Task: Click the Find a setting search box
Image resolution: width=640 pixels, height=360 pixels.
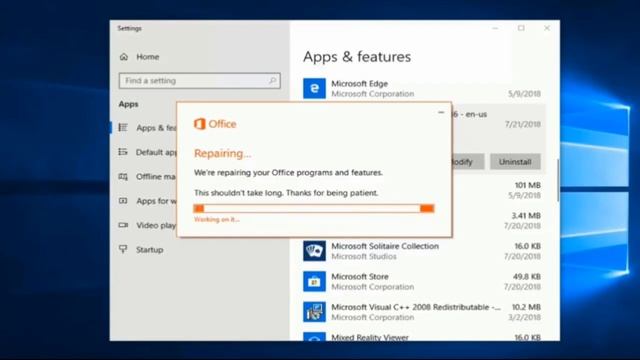Action: (x=200, y=81)
